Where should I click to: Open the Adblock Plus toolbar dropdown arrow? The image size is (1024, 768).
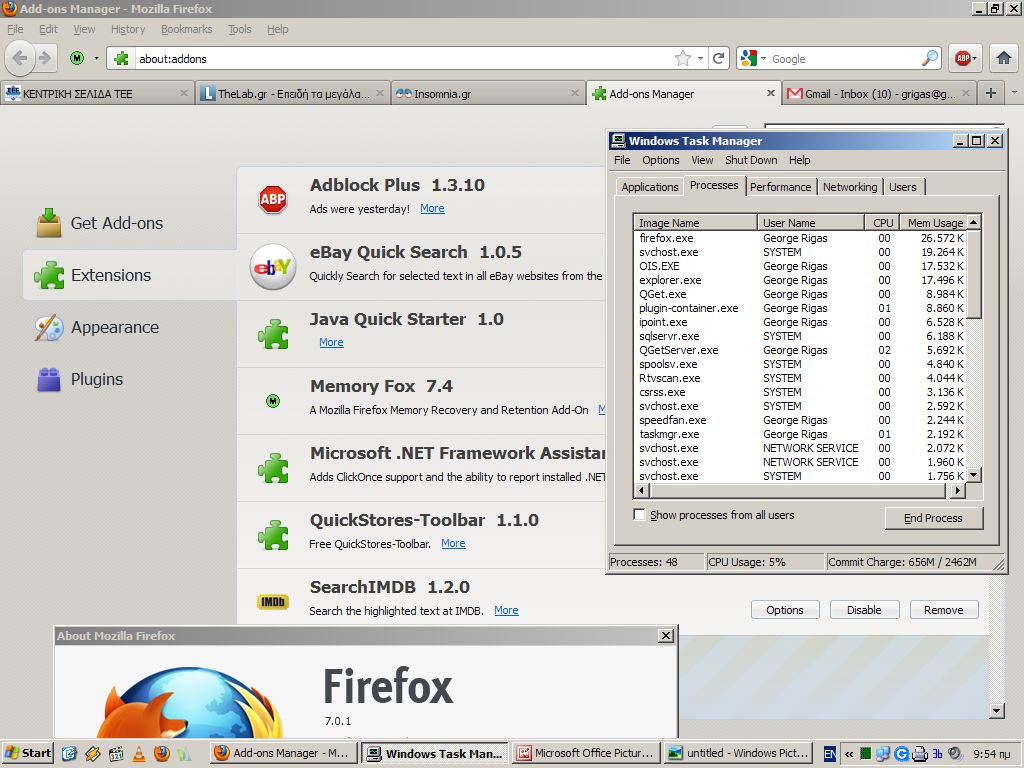(x=975, y=58)
